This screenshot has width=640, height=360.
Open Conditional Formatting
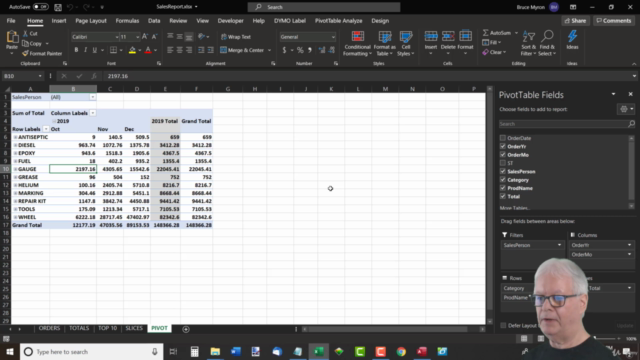tap(358, 43)
